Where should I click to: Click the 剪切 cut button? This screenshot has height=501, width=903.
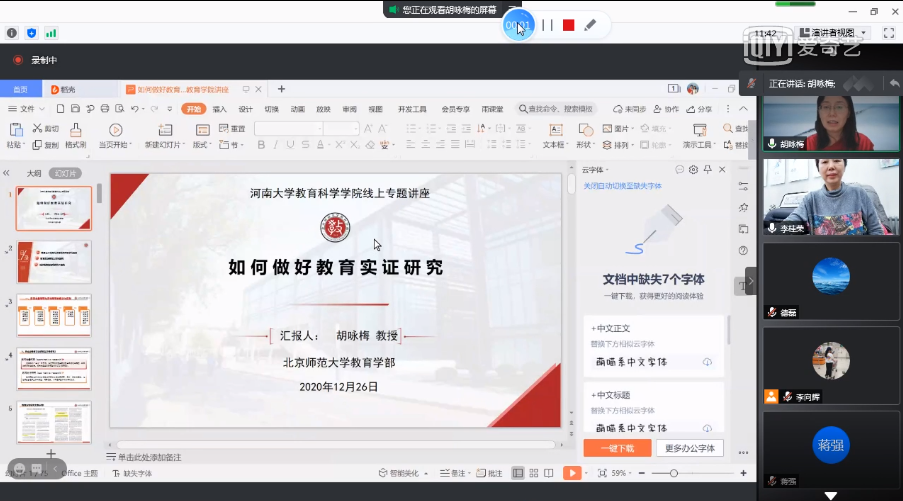45,128
